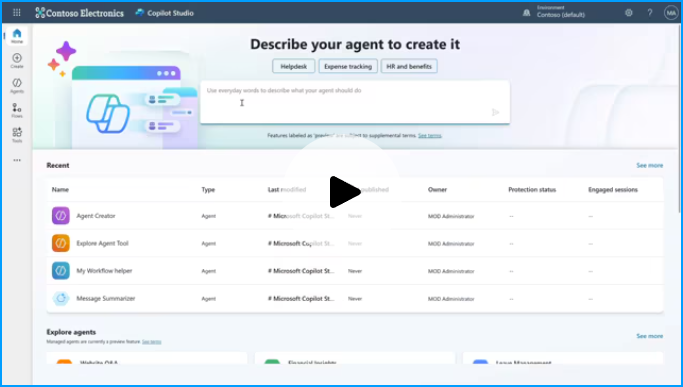Go to Home in the sidebar
Screen dimensions: 683x387
(17, 36)
